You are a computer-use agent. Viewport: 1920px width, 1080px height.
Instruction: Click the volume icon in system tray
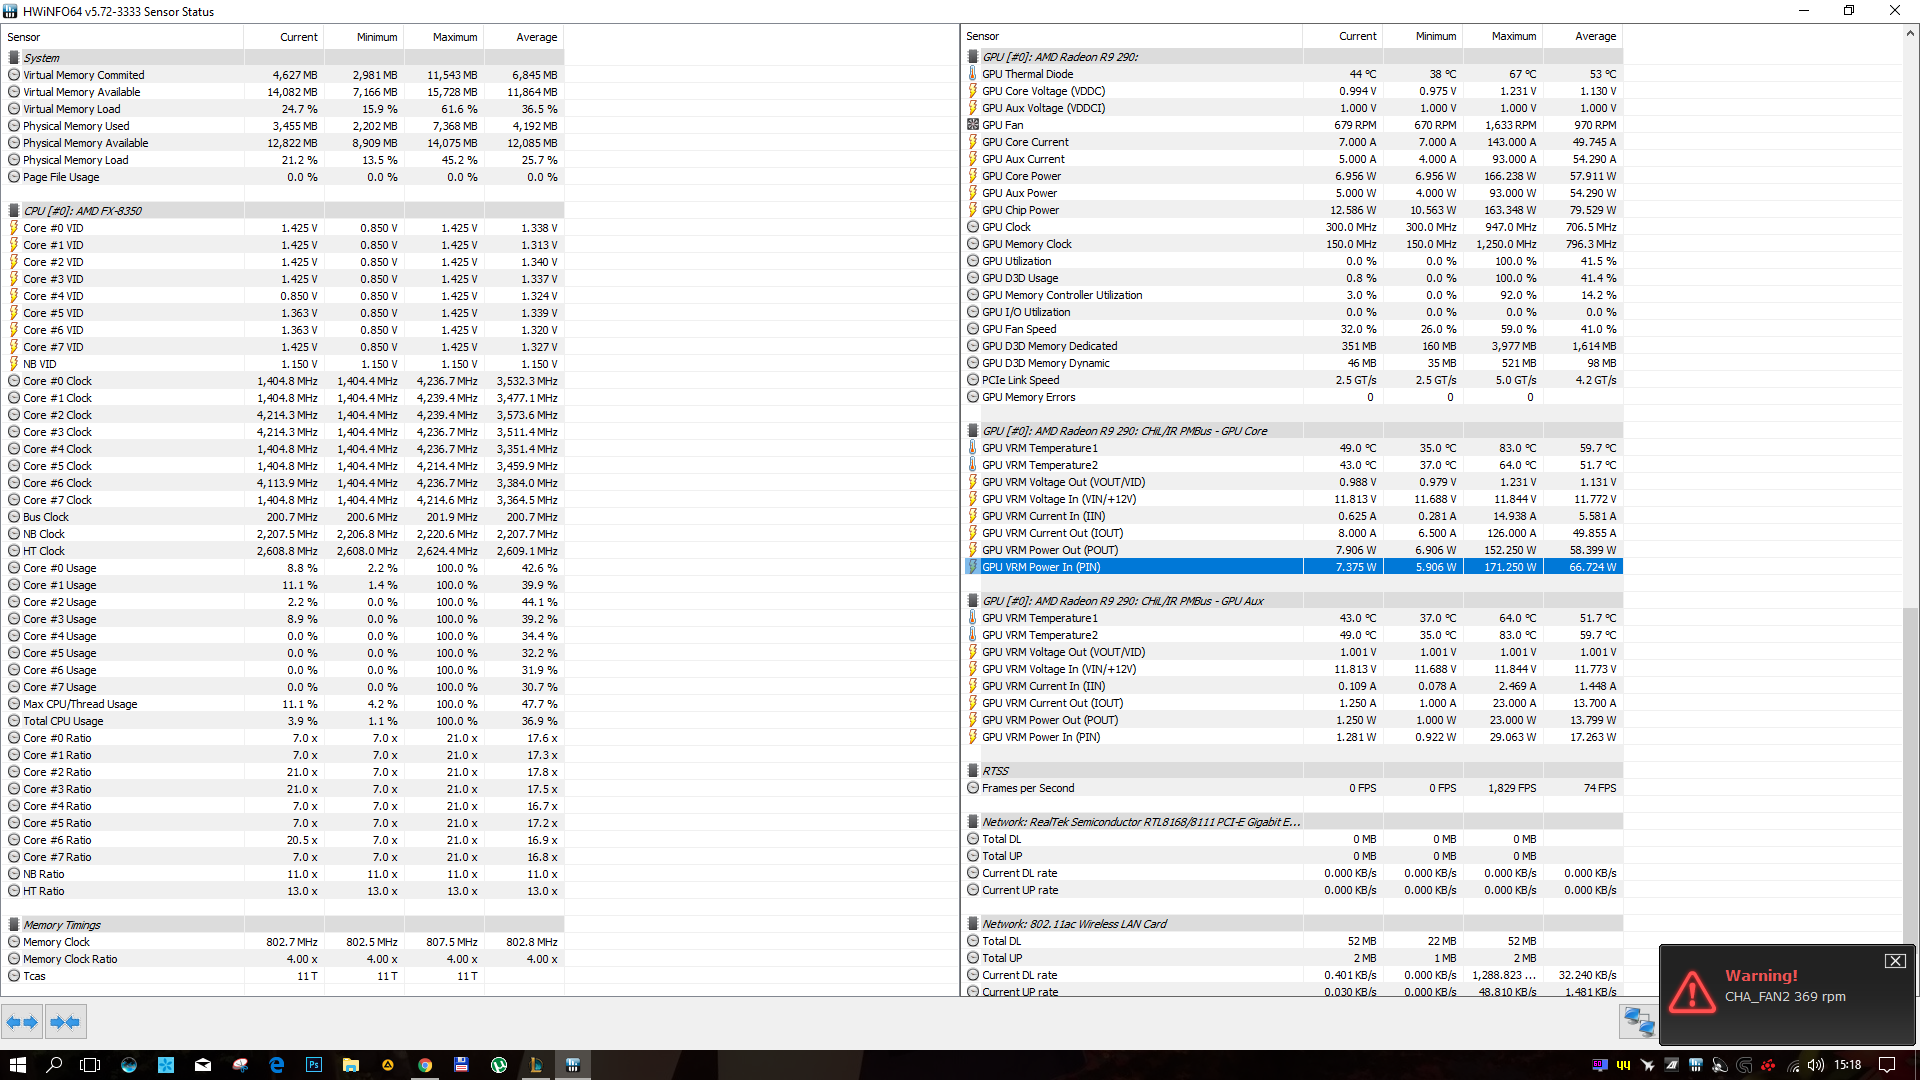point(1815,1065)
